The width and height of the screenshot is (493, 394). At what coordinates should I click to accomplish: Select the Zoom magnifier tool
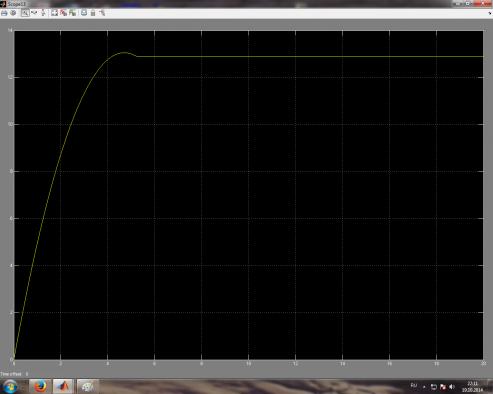[25, 13]
